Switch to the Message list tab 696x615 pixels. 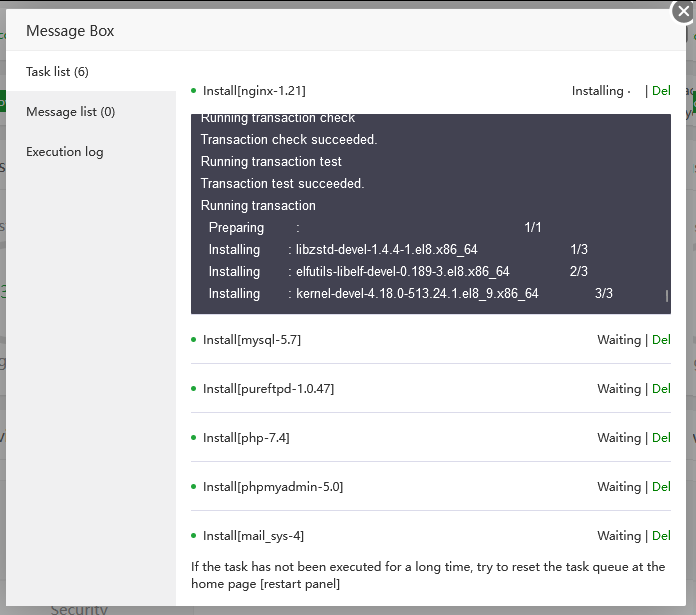point(70,112)
